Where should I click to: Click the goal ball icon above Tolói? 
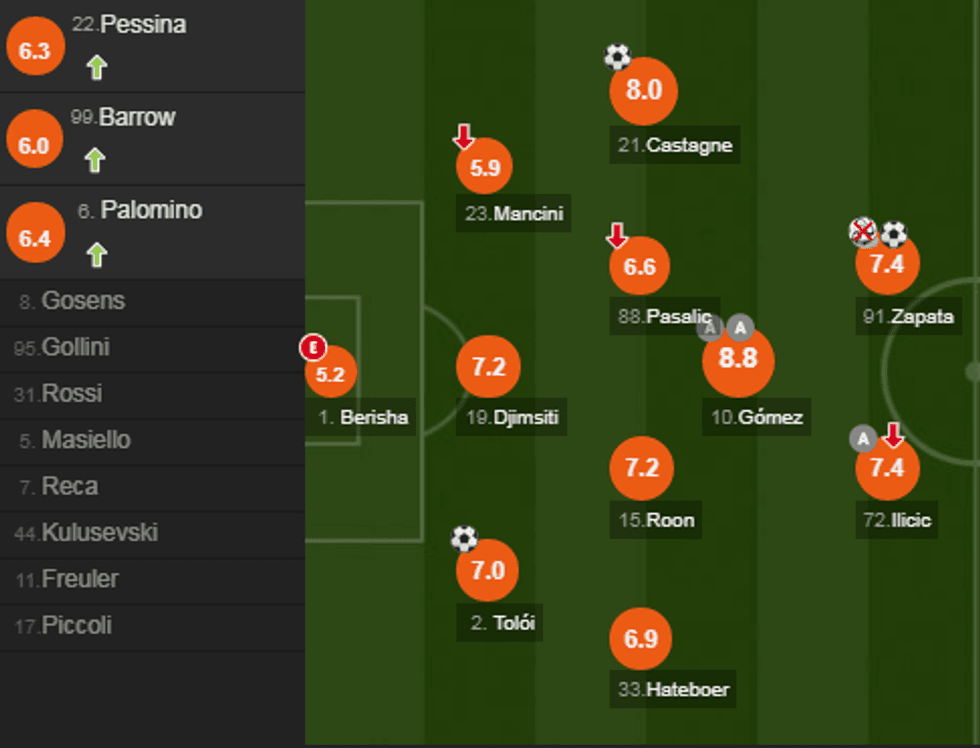pos(464,539)
